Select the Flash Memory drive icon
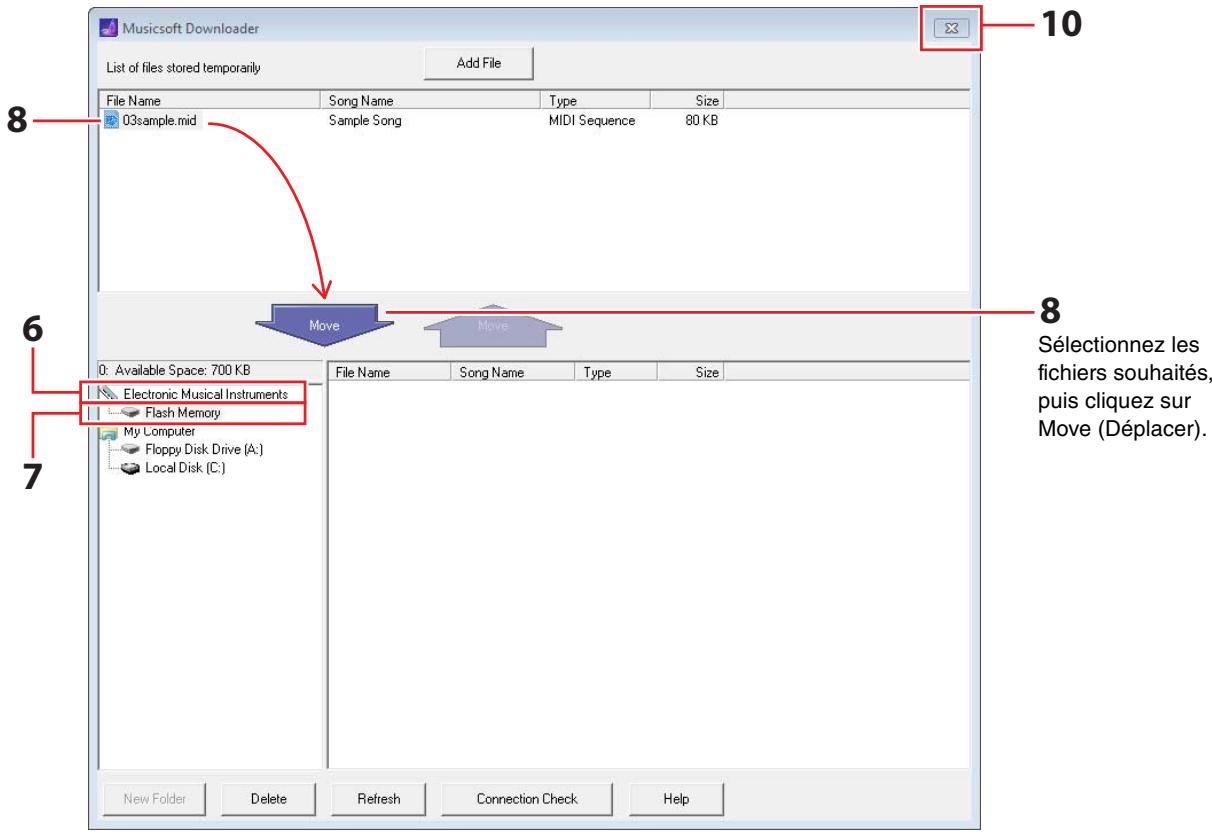 (x=131, y=412)
